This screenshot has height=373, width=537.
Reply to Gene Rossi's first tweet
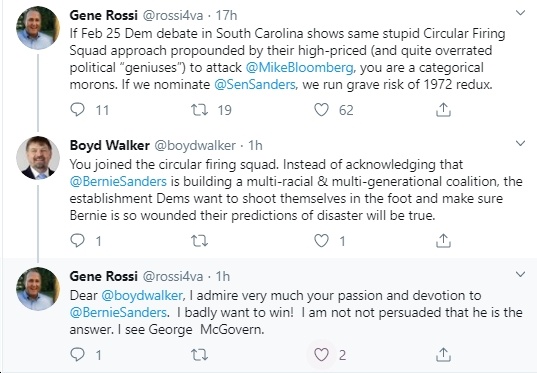coord(77,110)
